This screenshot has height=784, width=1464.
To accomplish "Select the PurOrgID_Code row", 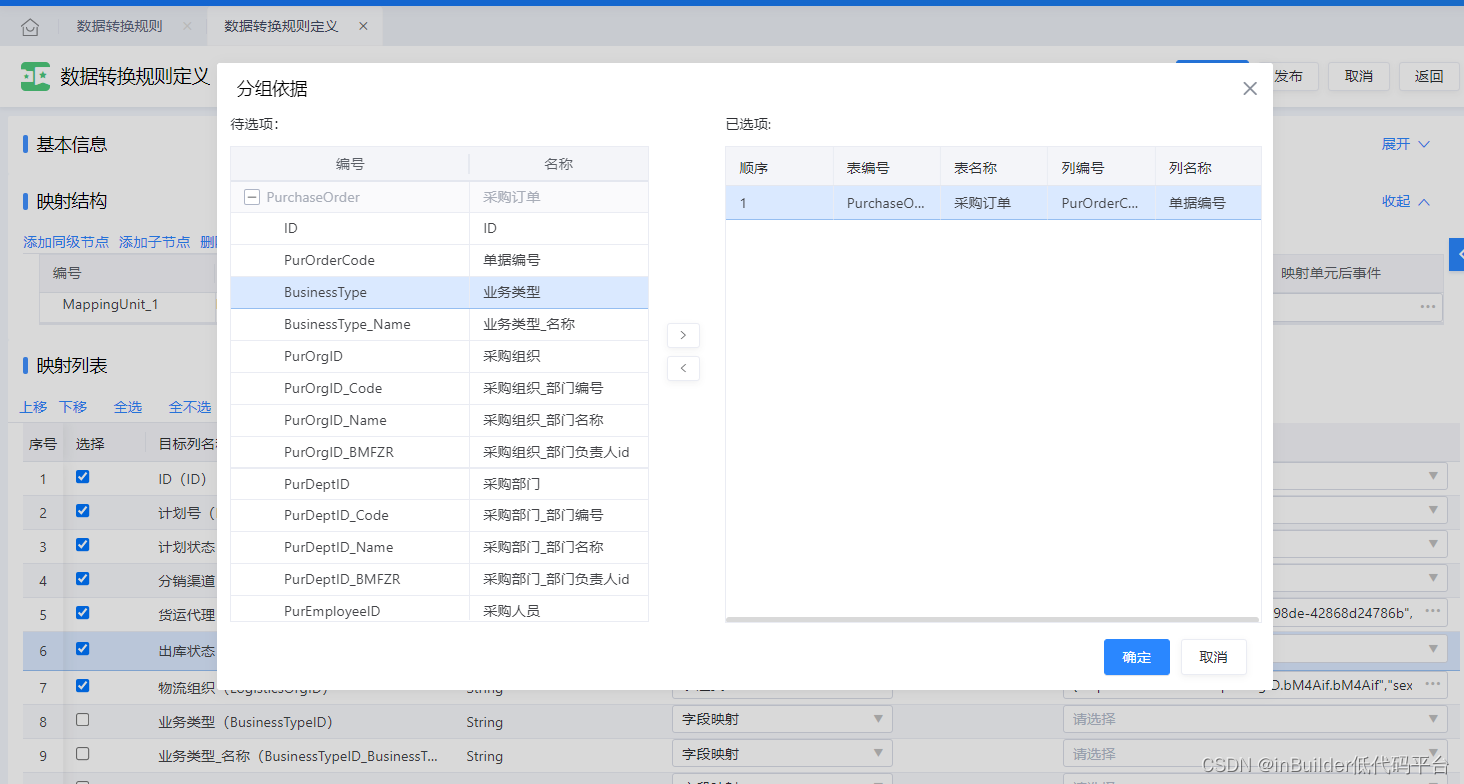I will tap(439, 388).
